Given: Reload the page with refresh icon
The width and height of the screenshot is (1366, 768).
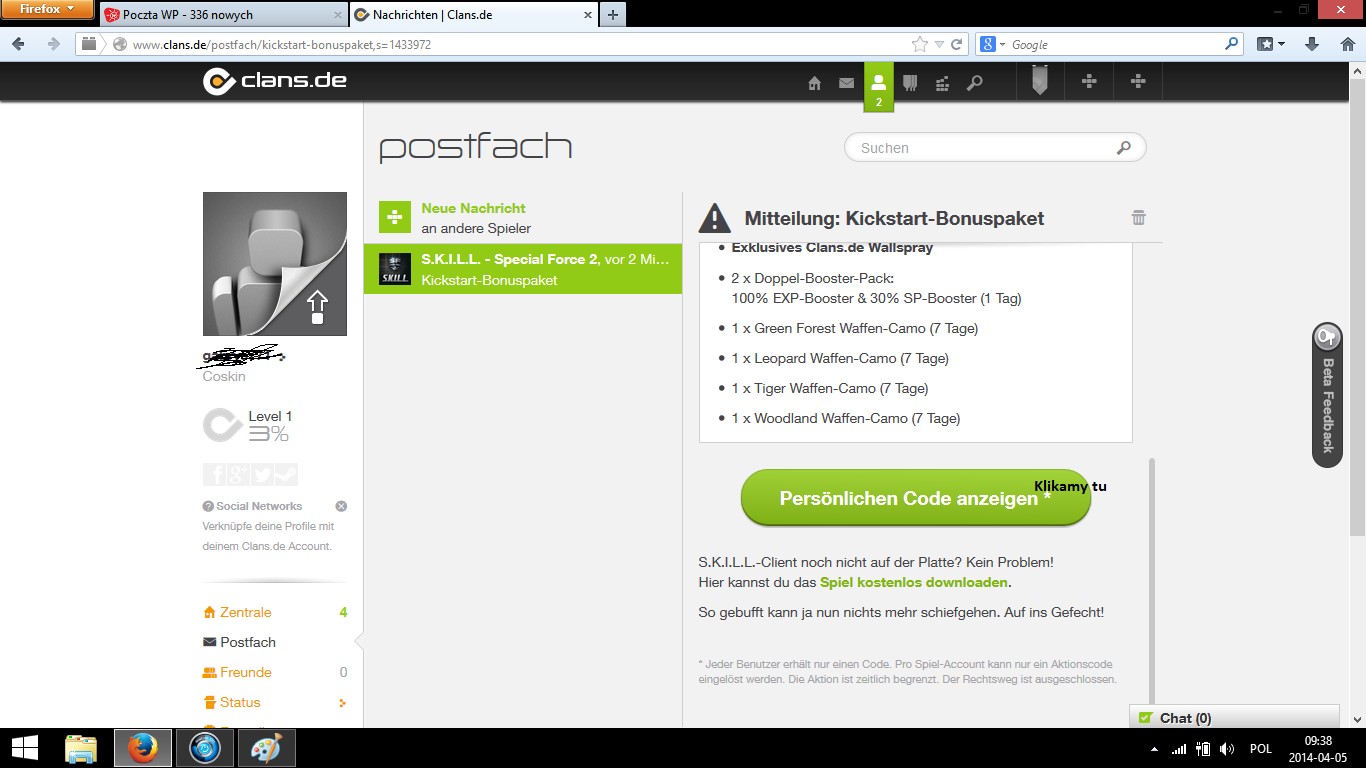Looking at the screenshot, I should pyautogui.click(x=957, y=44).
